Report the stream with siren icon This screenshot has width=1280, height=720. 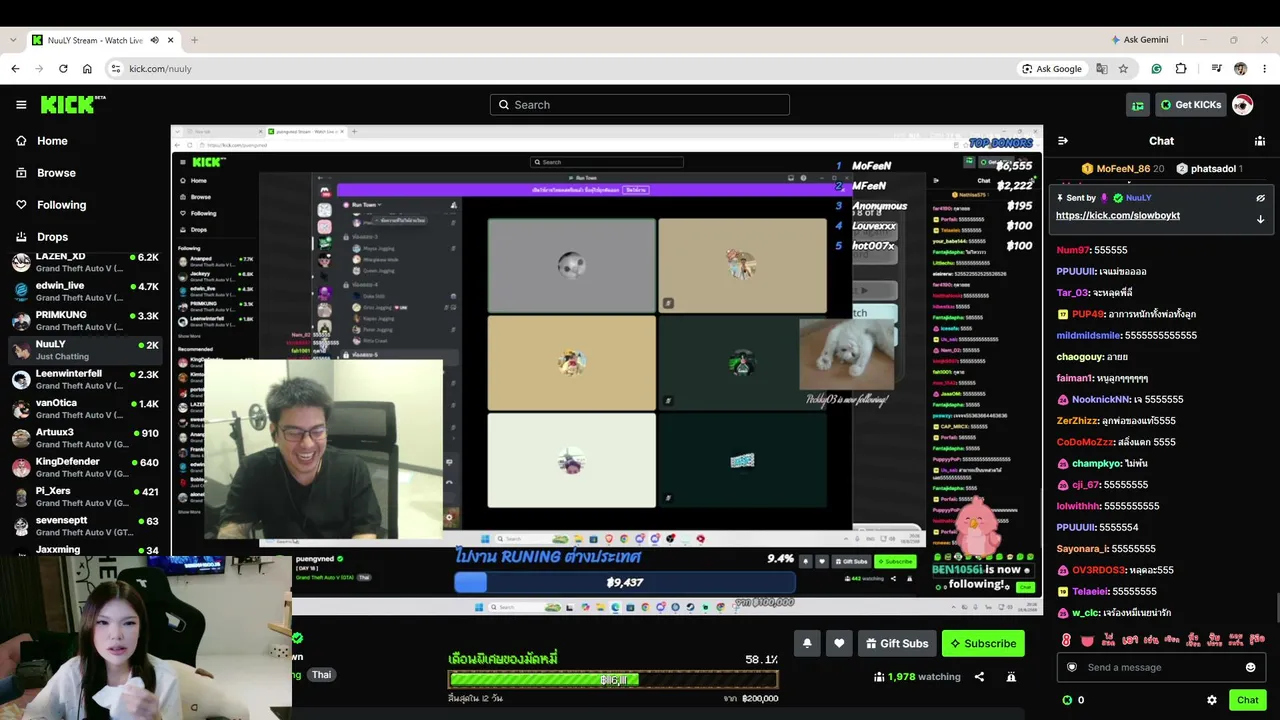point(1011,677)
